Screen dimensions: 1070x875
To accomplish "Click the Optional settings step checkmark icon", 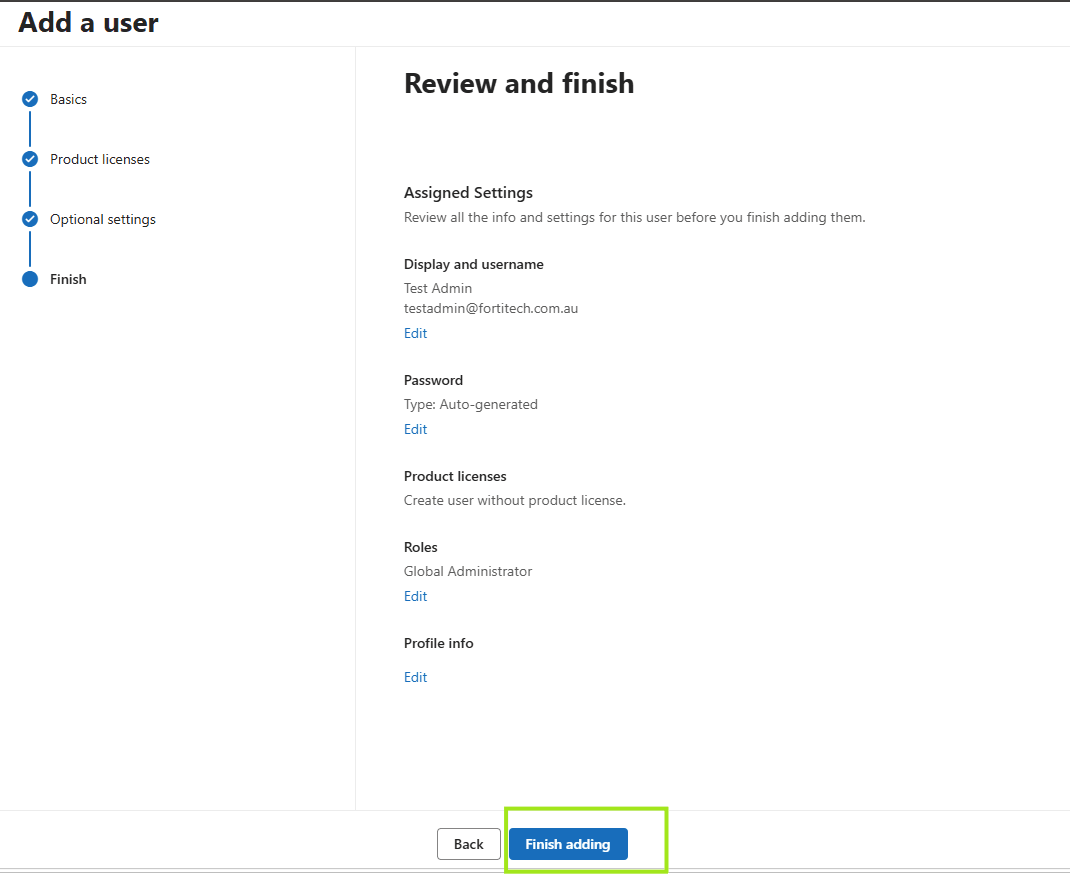I will [30, 220].
